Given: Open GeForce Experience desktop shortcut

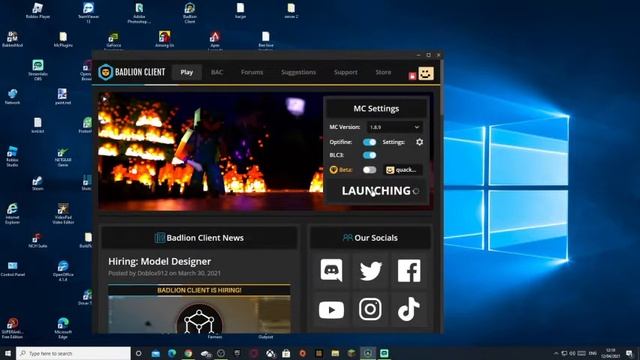Looking at the screenshot, I should (x=113, y=41).
